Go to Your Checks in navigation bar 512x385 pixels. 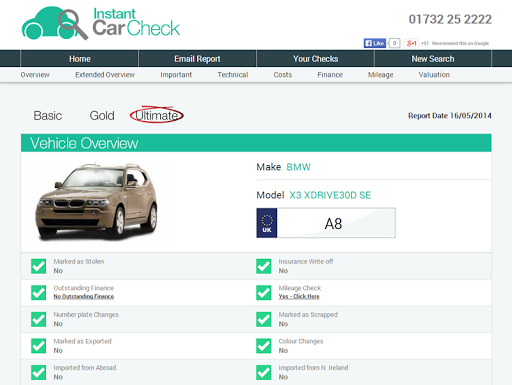315,59
